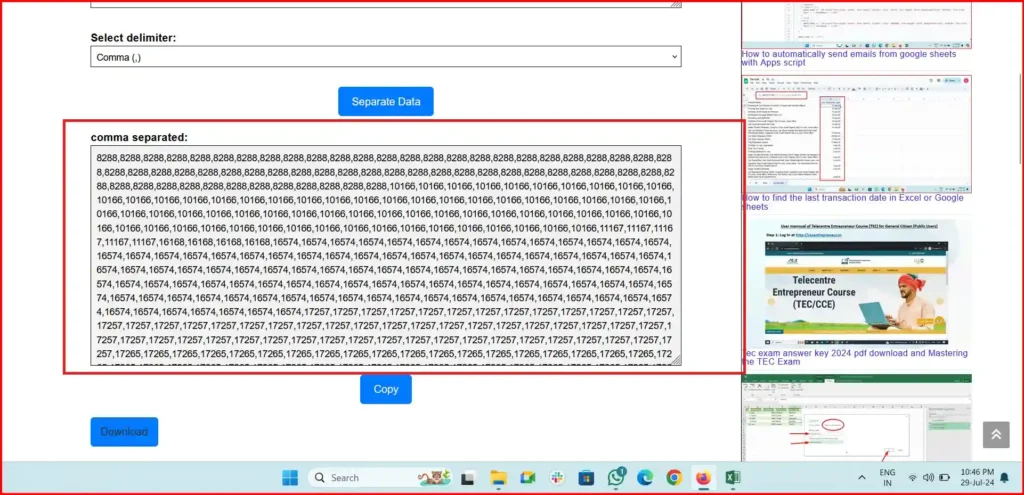
Task: Switch to Firefox in the taskbar
Action: 703,478
